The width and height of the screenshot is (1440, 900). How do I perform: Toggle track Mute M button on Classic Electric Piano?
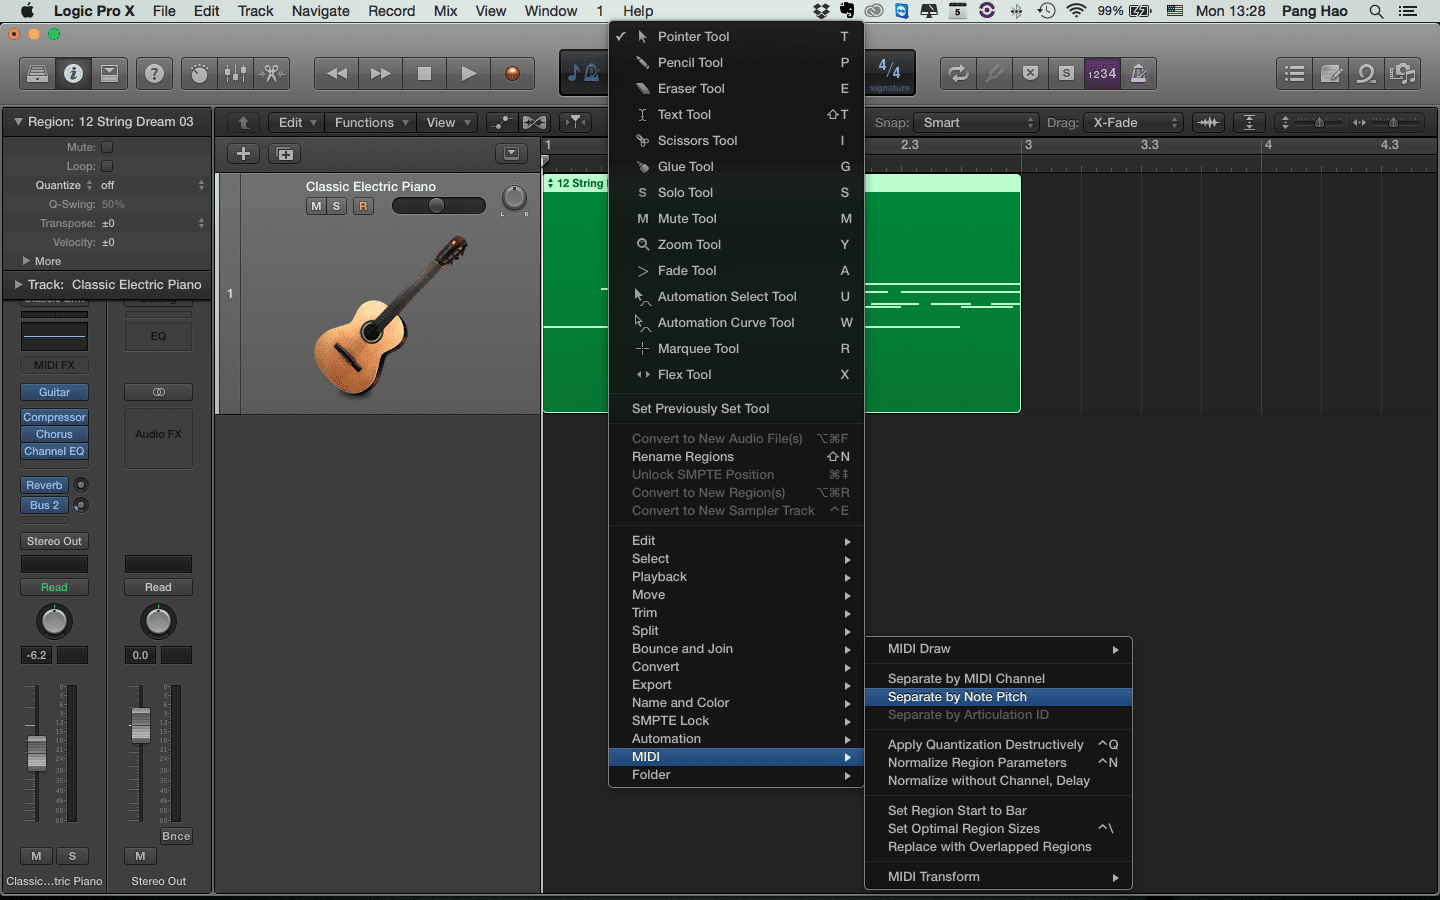[316, 206]
